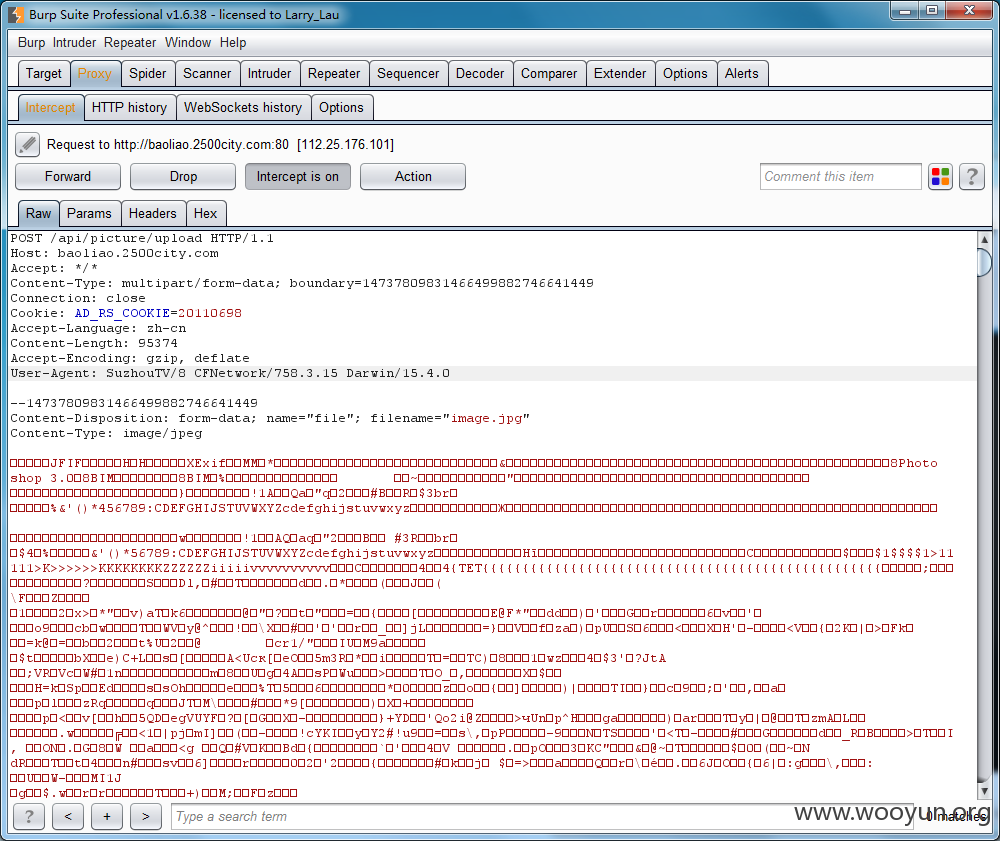Drop the intercepted request
This screenshot has width=1000, height=841.
(x=183, y=177)
